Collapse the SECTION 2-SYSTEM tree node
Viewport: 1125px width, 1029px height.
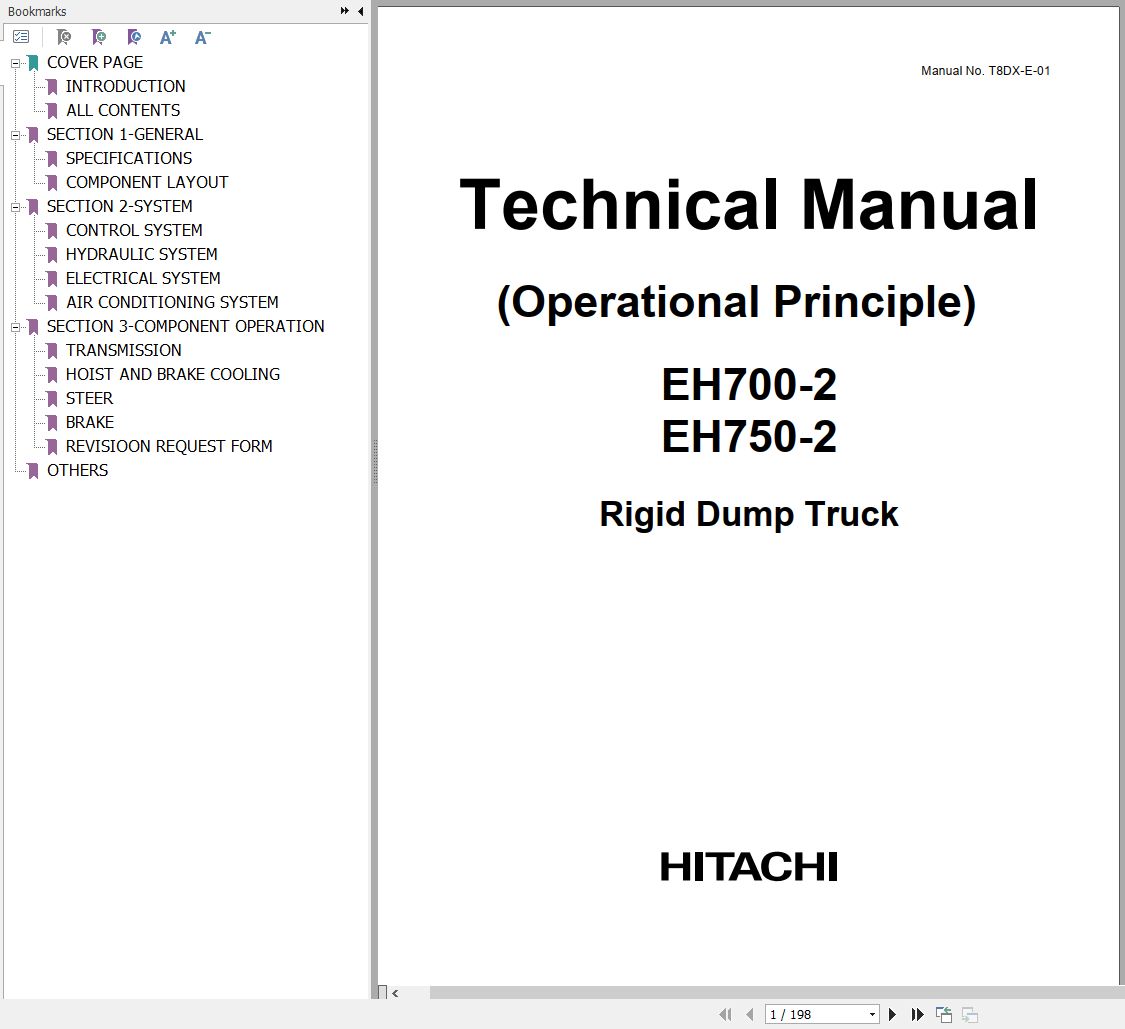pos(15,207)
